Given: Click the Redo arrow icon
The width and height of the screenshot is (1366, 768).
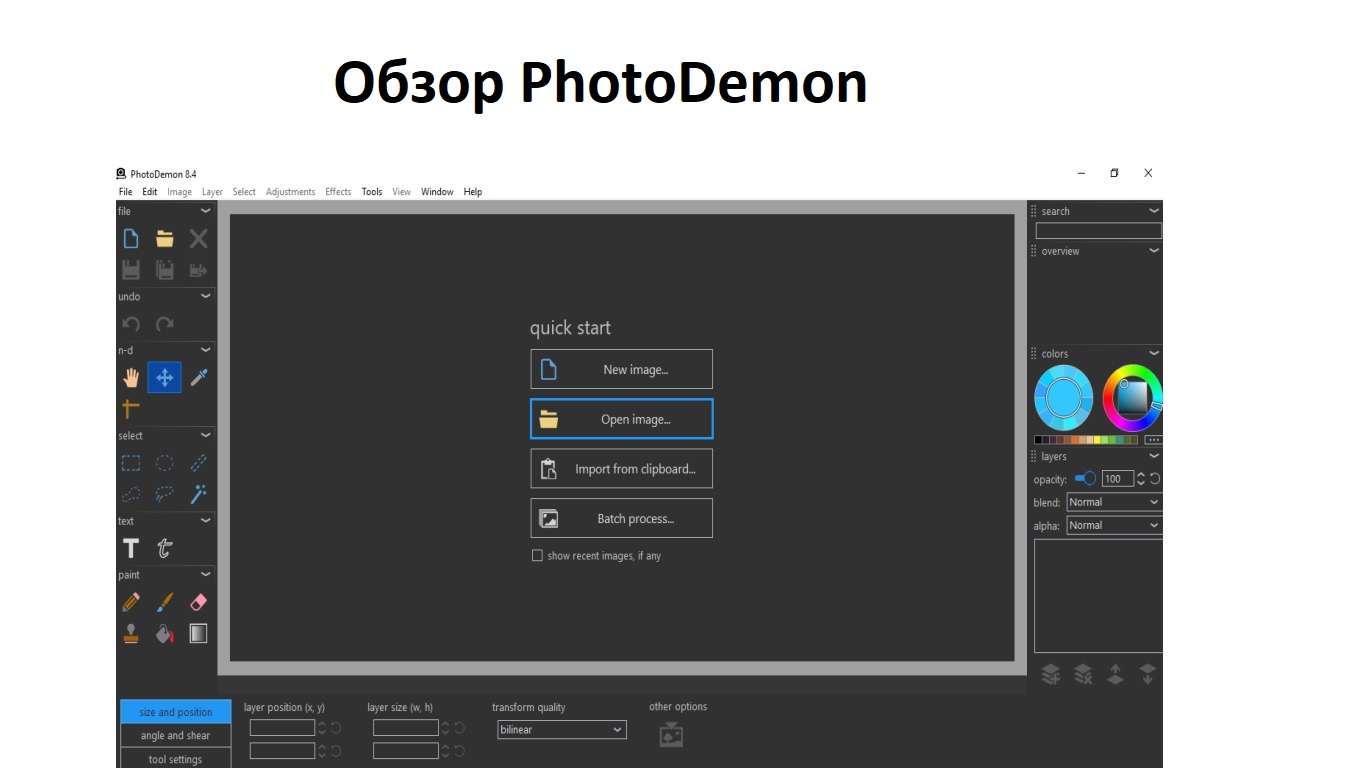Looking at the screenshot, I should [165, 324].
